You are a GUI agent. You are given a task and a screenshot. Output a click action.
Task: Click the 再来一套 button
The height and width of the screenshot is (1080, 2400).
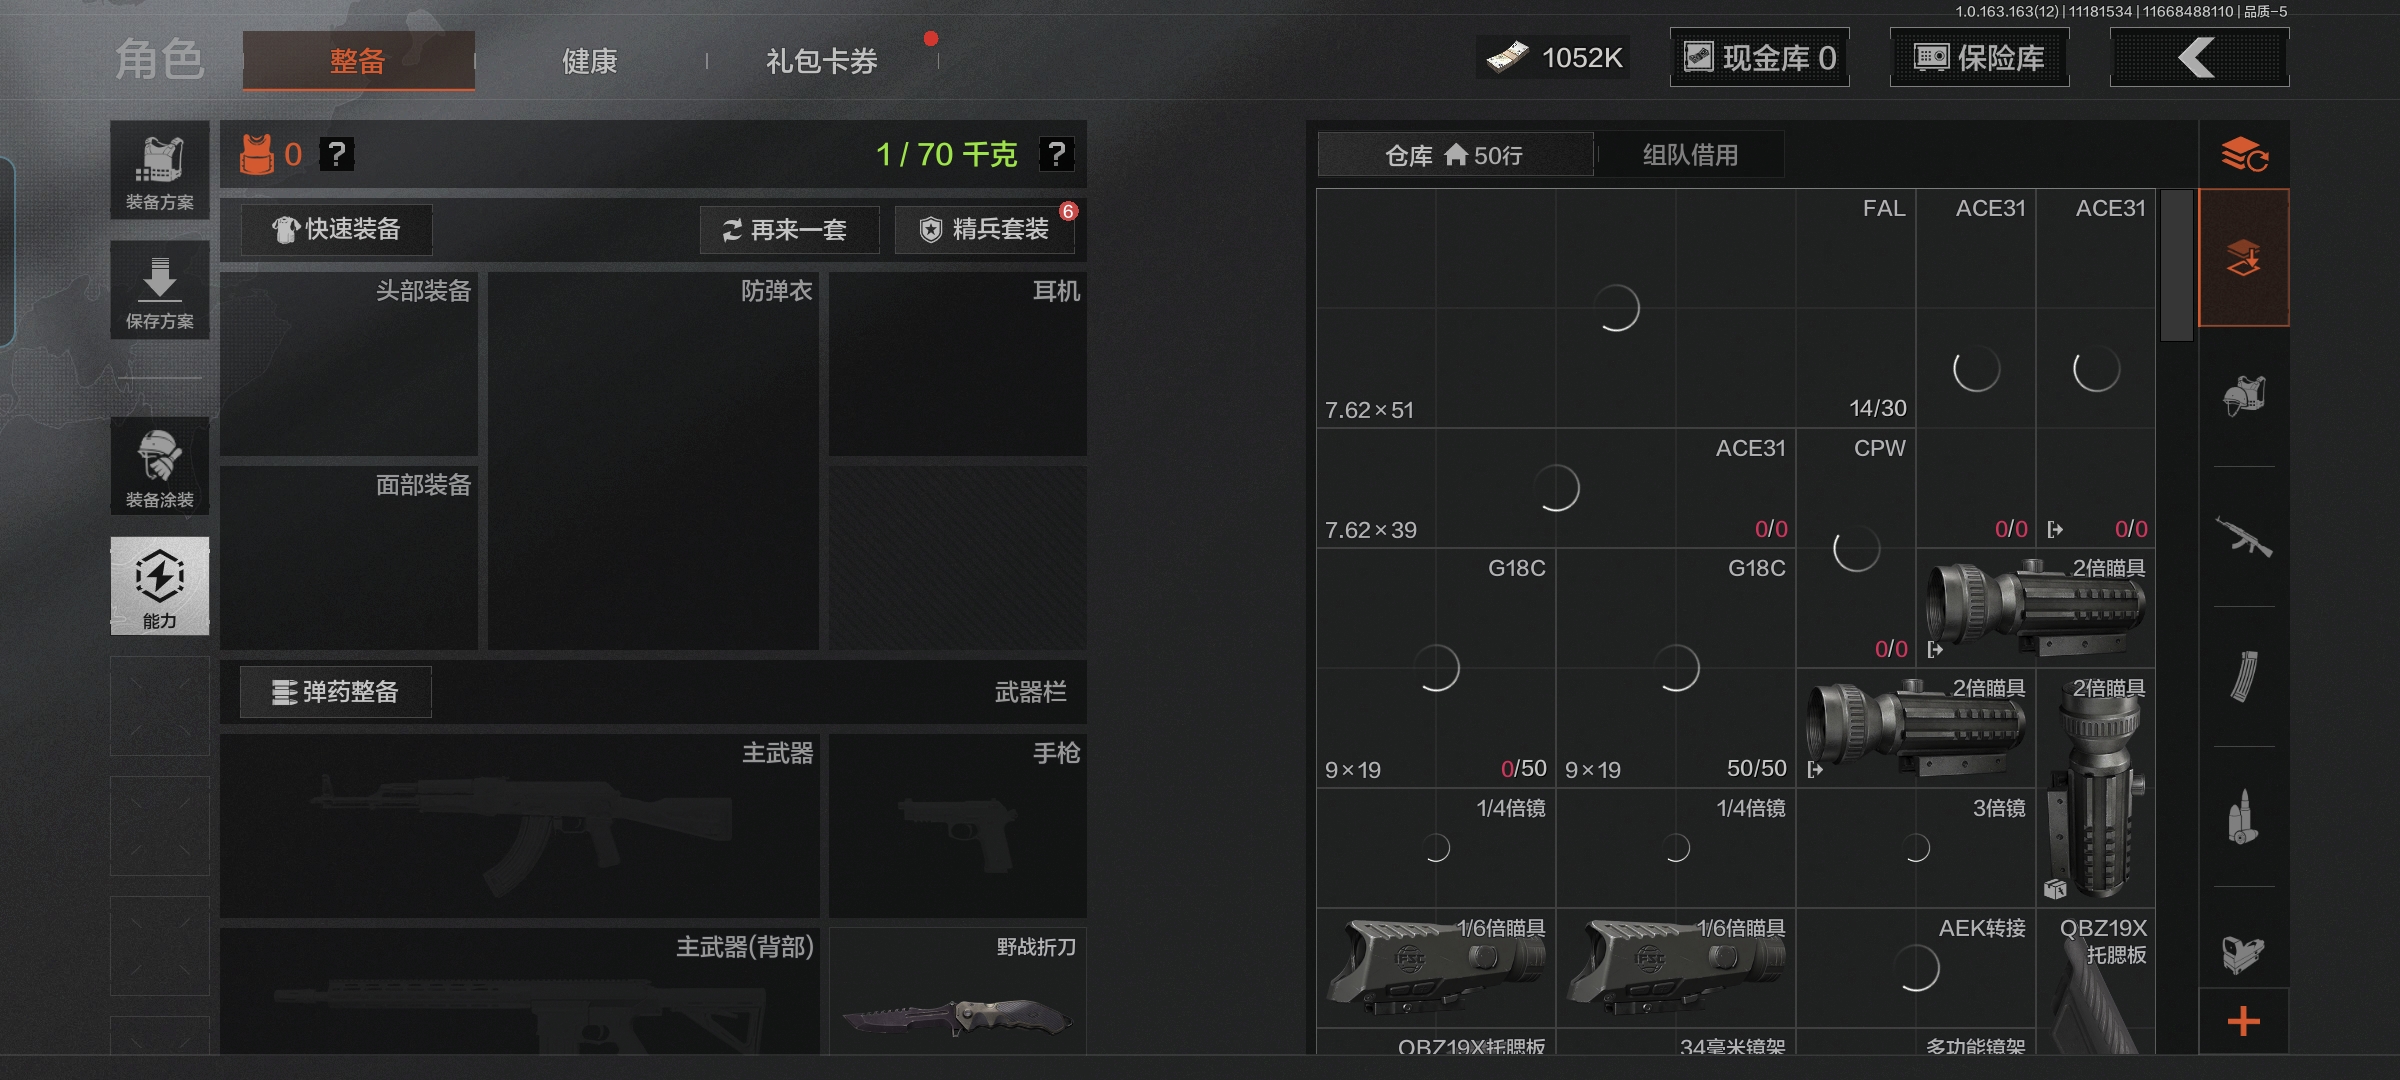[x=789, y=230]
